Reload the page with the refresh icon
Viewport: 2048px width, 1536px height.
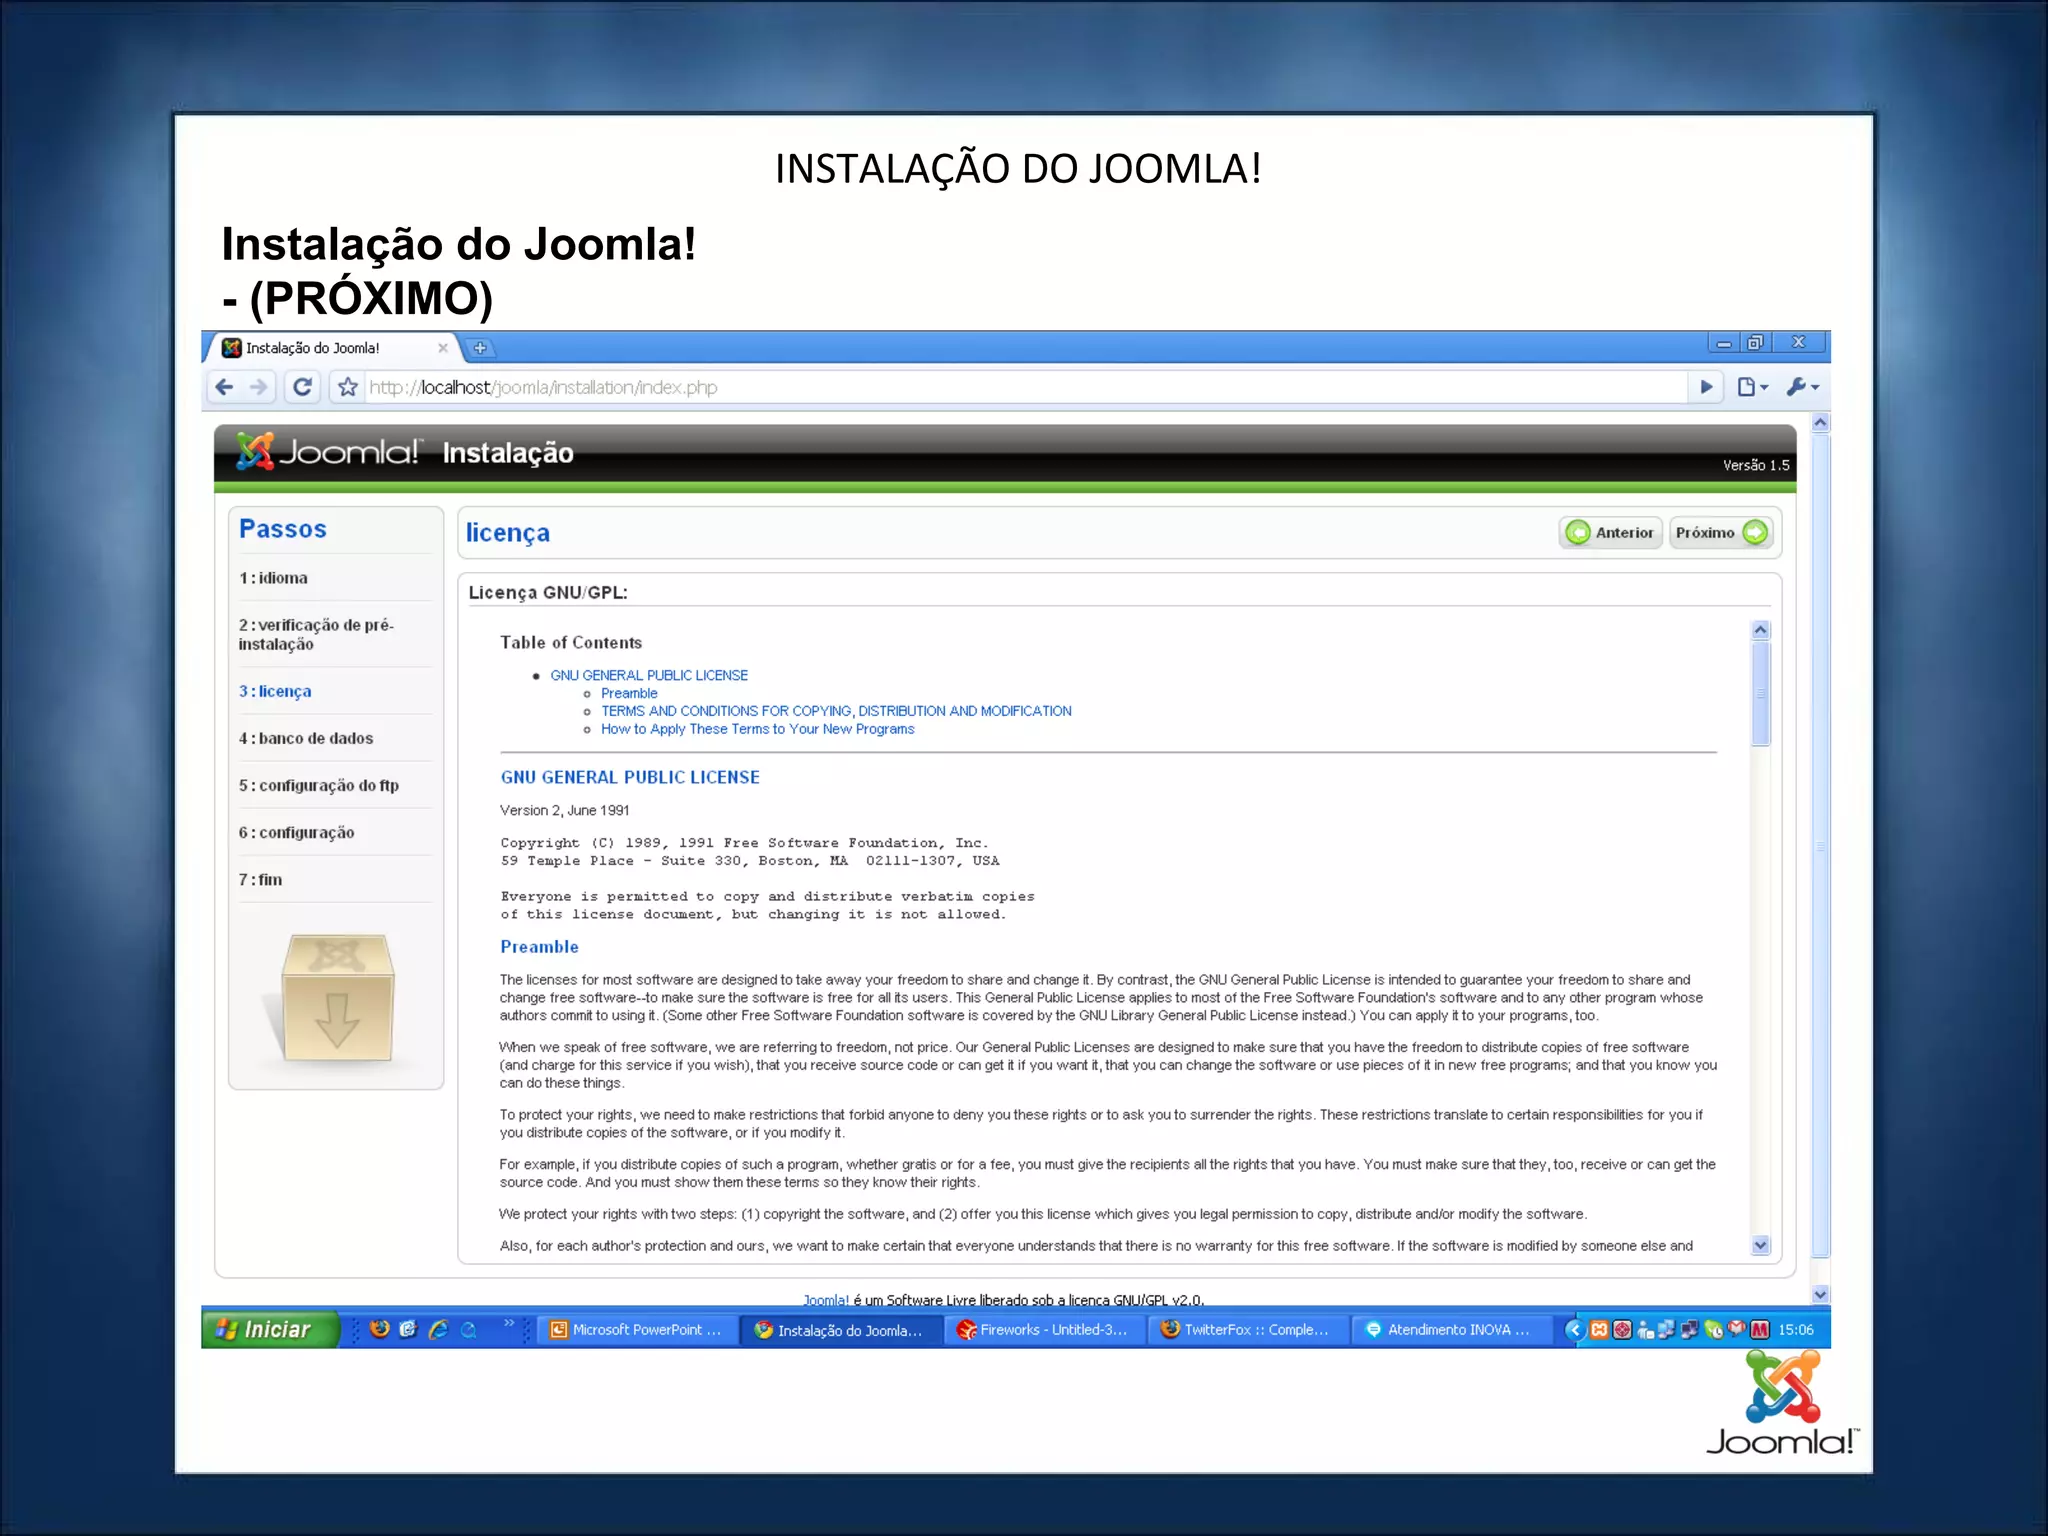[x=303, y=387]
